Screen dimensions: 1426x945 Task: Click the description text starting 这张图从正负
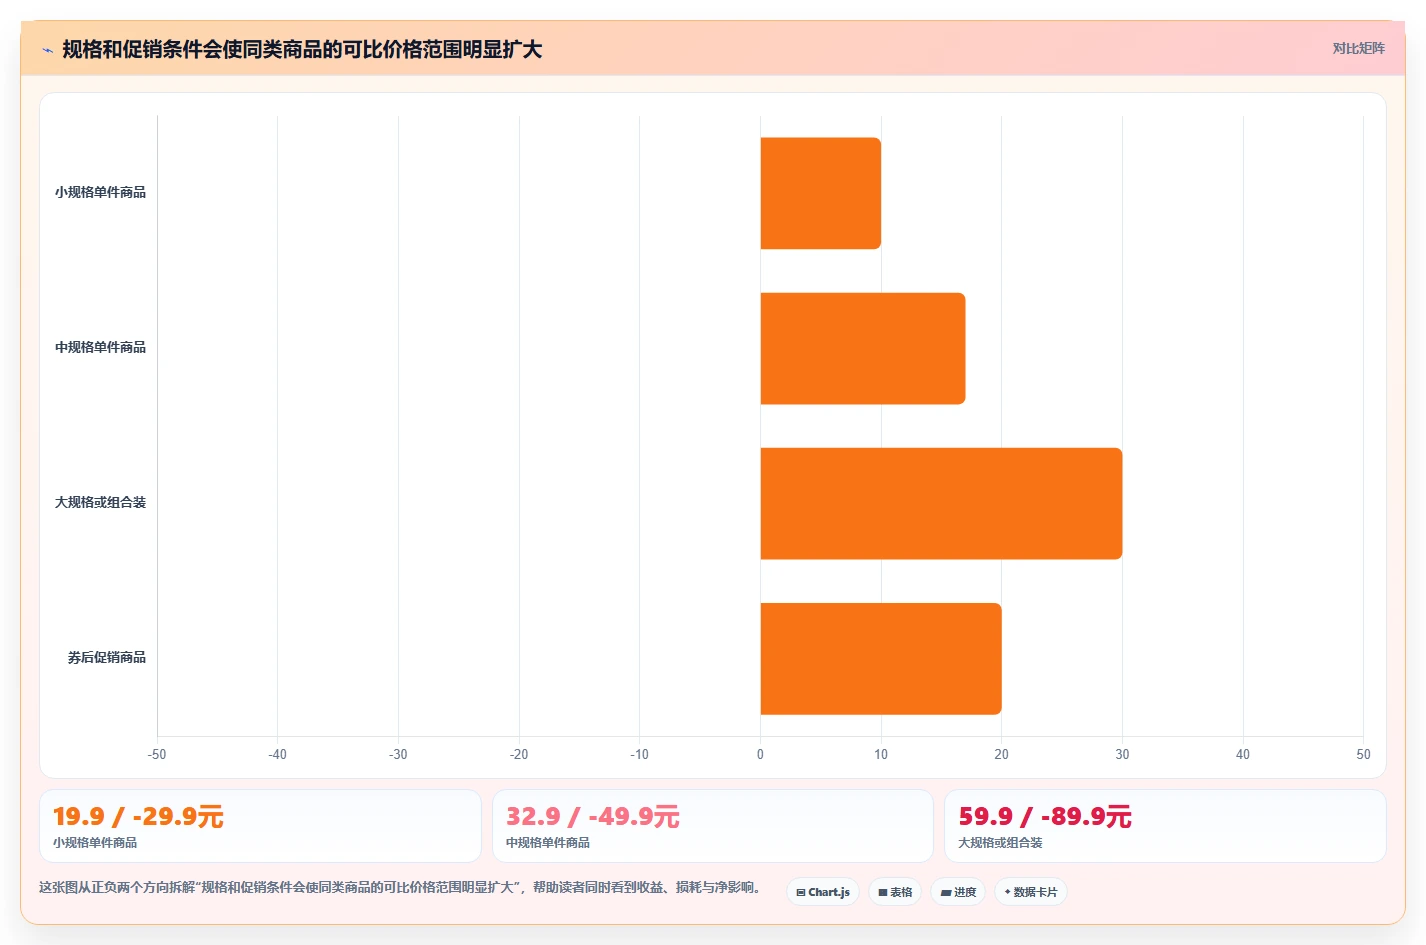click(x=402, y=887)
